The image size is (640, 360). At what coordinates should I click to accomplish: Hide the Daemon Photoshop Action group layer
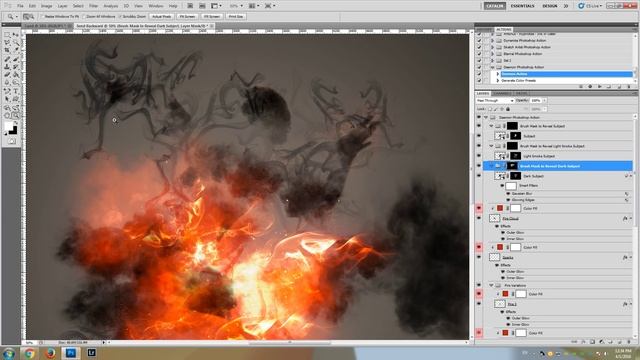(x=479, y=117)
